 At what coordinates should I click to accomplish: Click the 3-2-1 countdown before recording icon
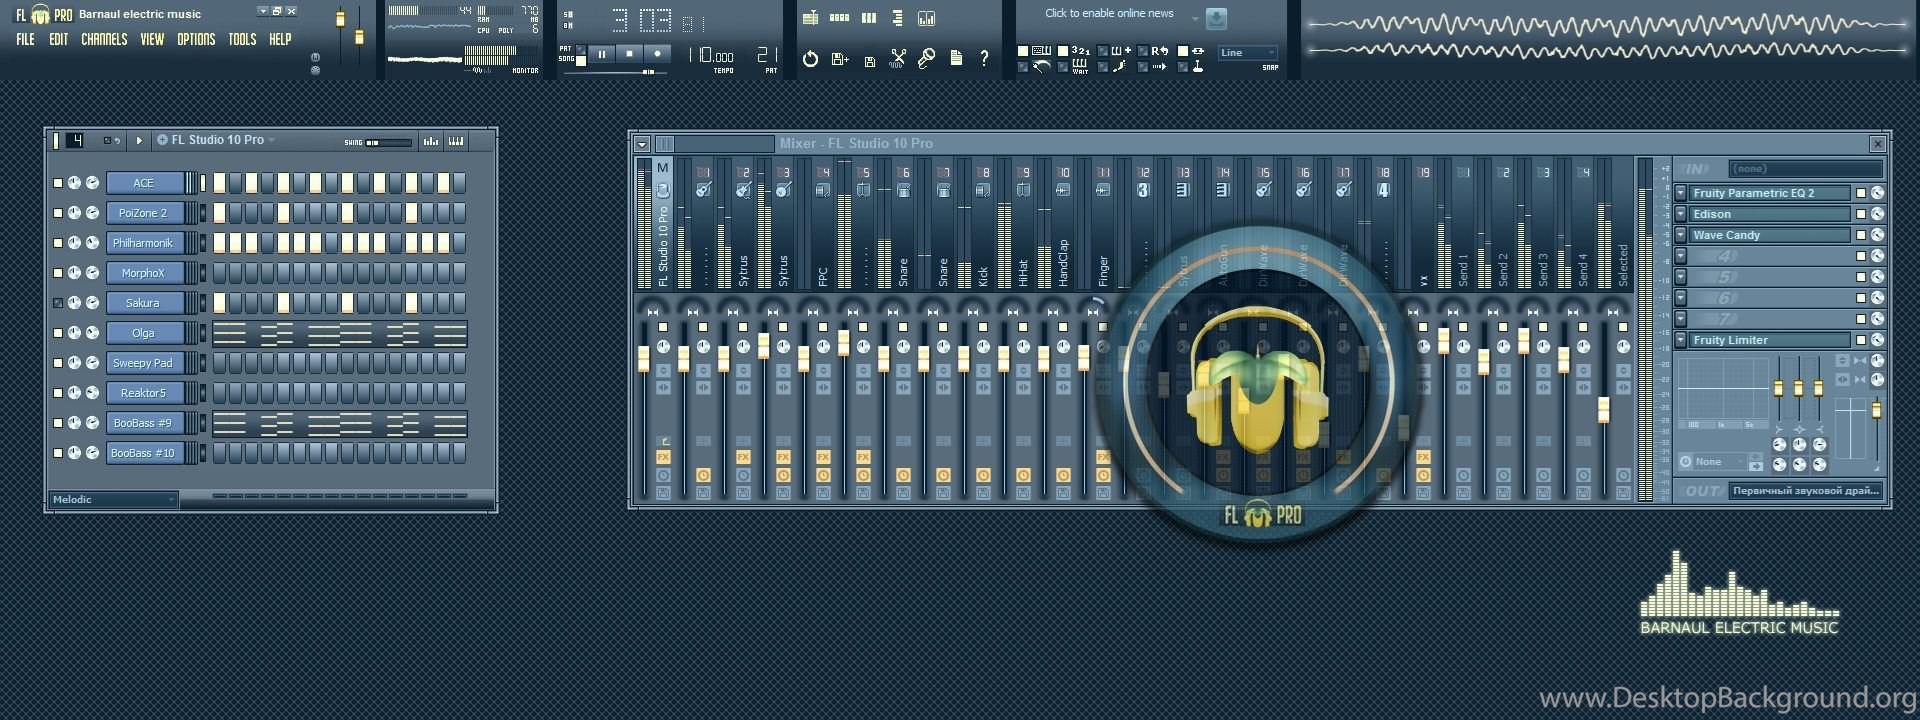(1081, 51)
